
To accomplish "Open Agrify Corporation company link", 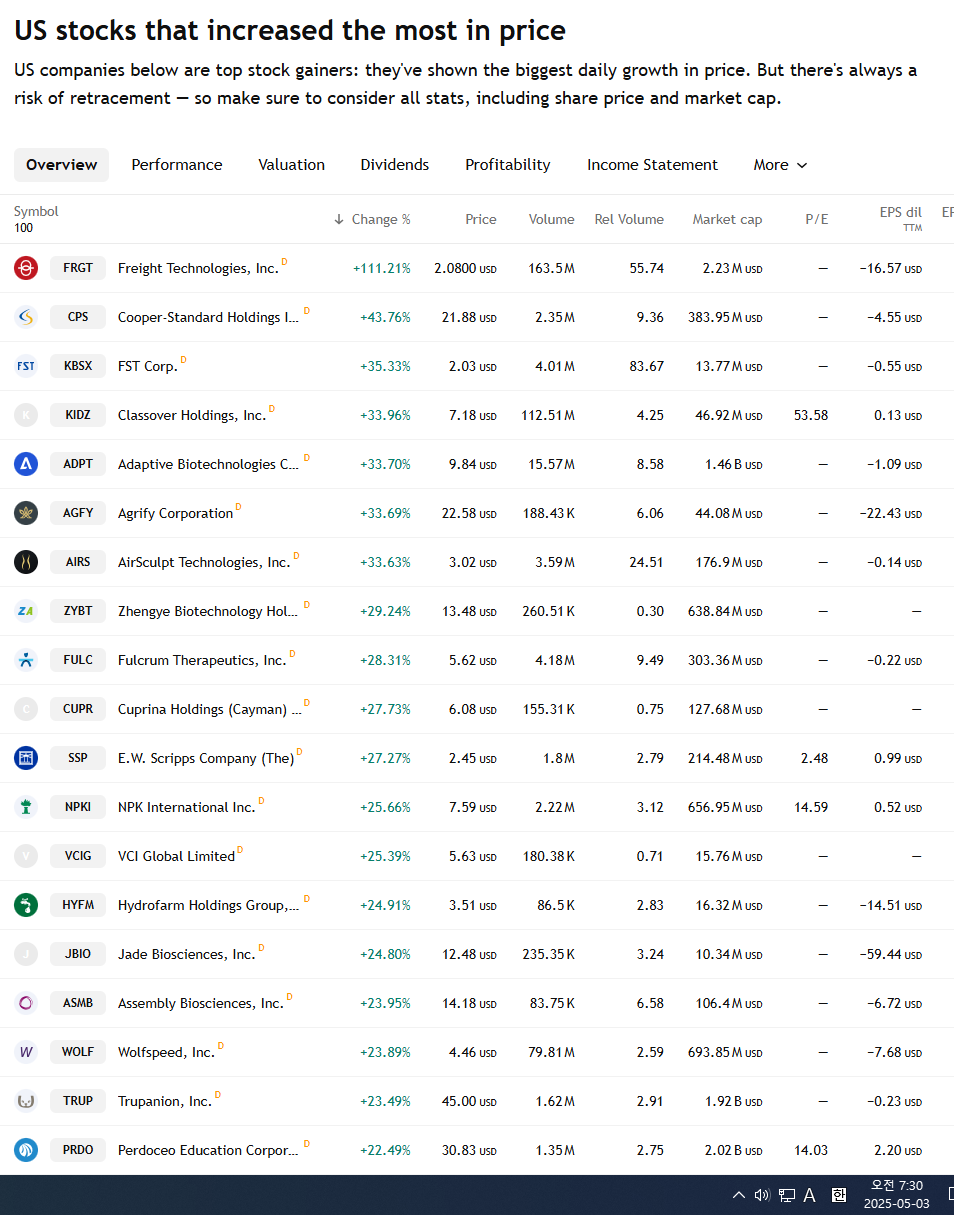I will tap(175, 513).
